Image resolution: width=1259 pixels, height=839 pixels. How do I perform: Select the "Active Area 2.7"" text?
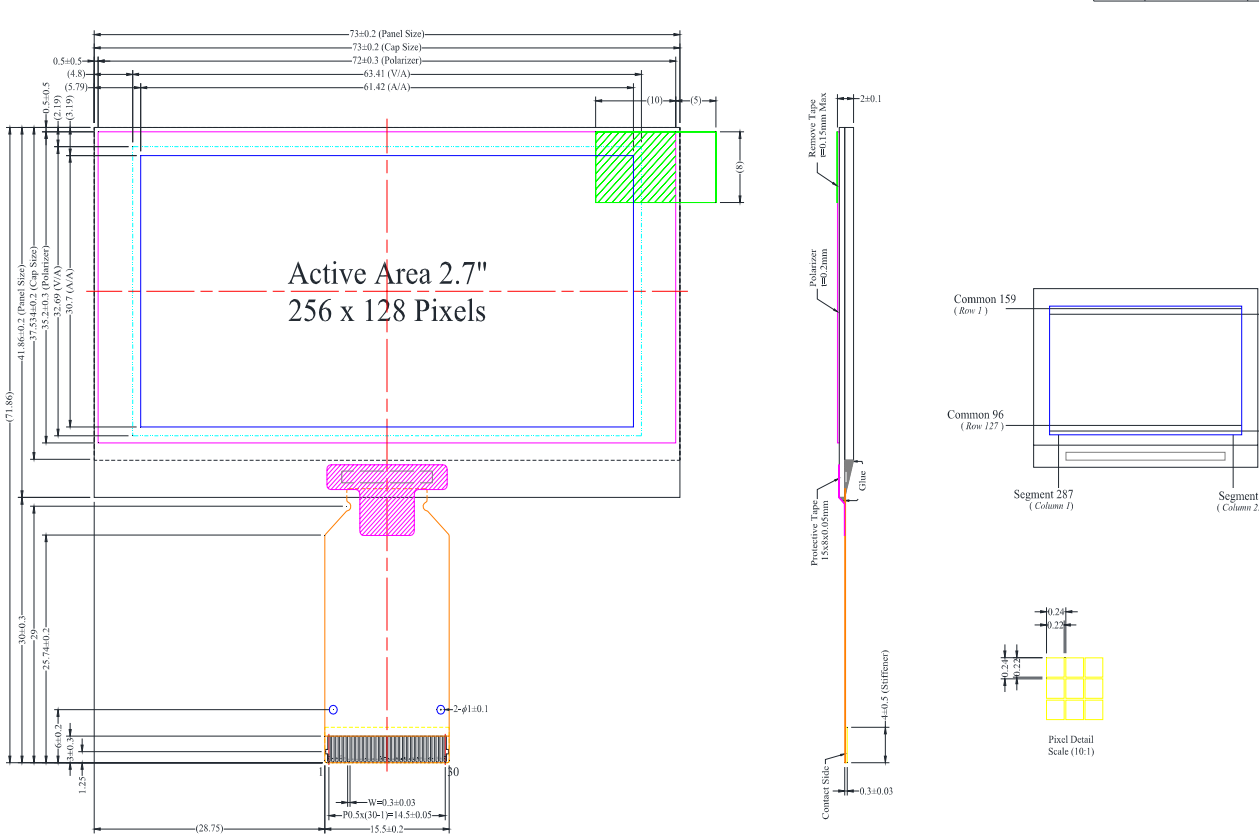tap(388, 273)
